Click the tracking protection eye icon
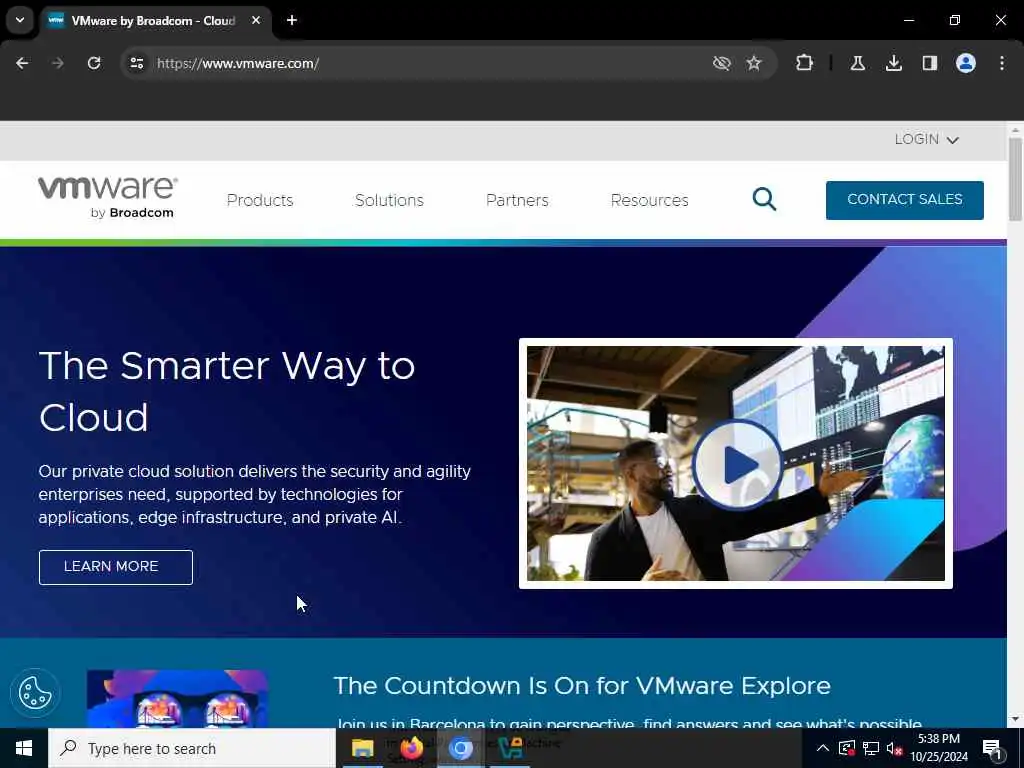The image size is (1024, 768). coord(722,63)
